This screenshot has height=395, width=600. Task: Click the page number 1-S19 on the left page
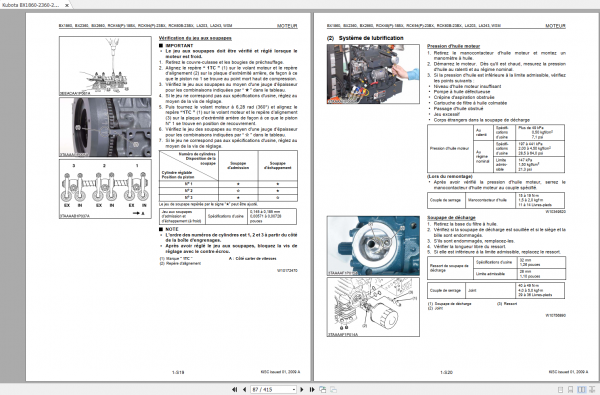click(x=178, y=372)
